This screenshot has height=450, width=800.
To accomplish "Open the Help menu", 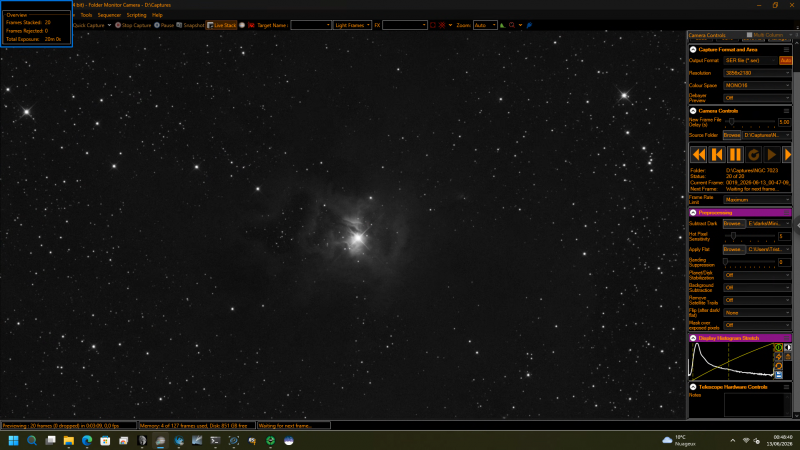I will click(157, 15).
